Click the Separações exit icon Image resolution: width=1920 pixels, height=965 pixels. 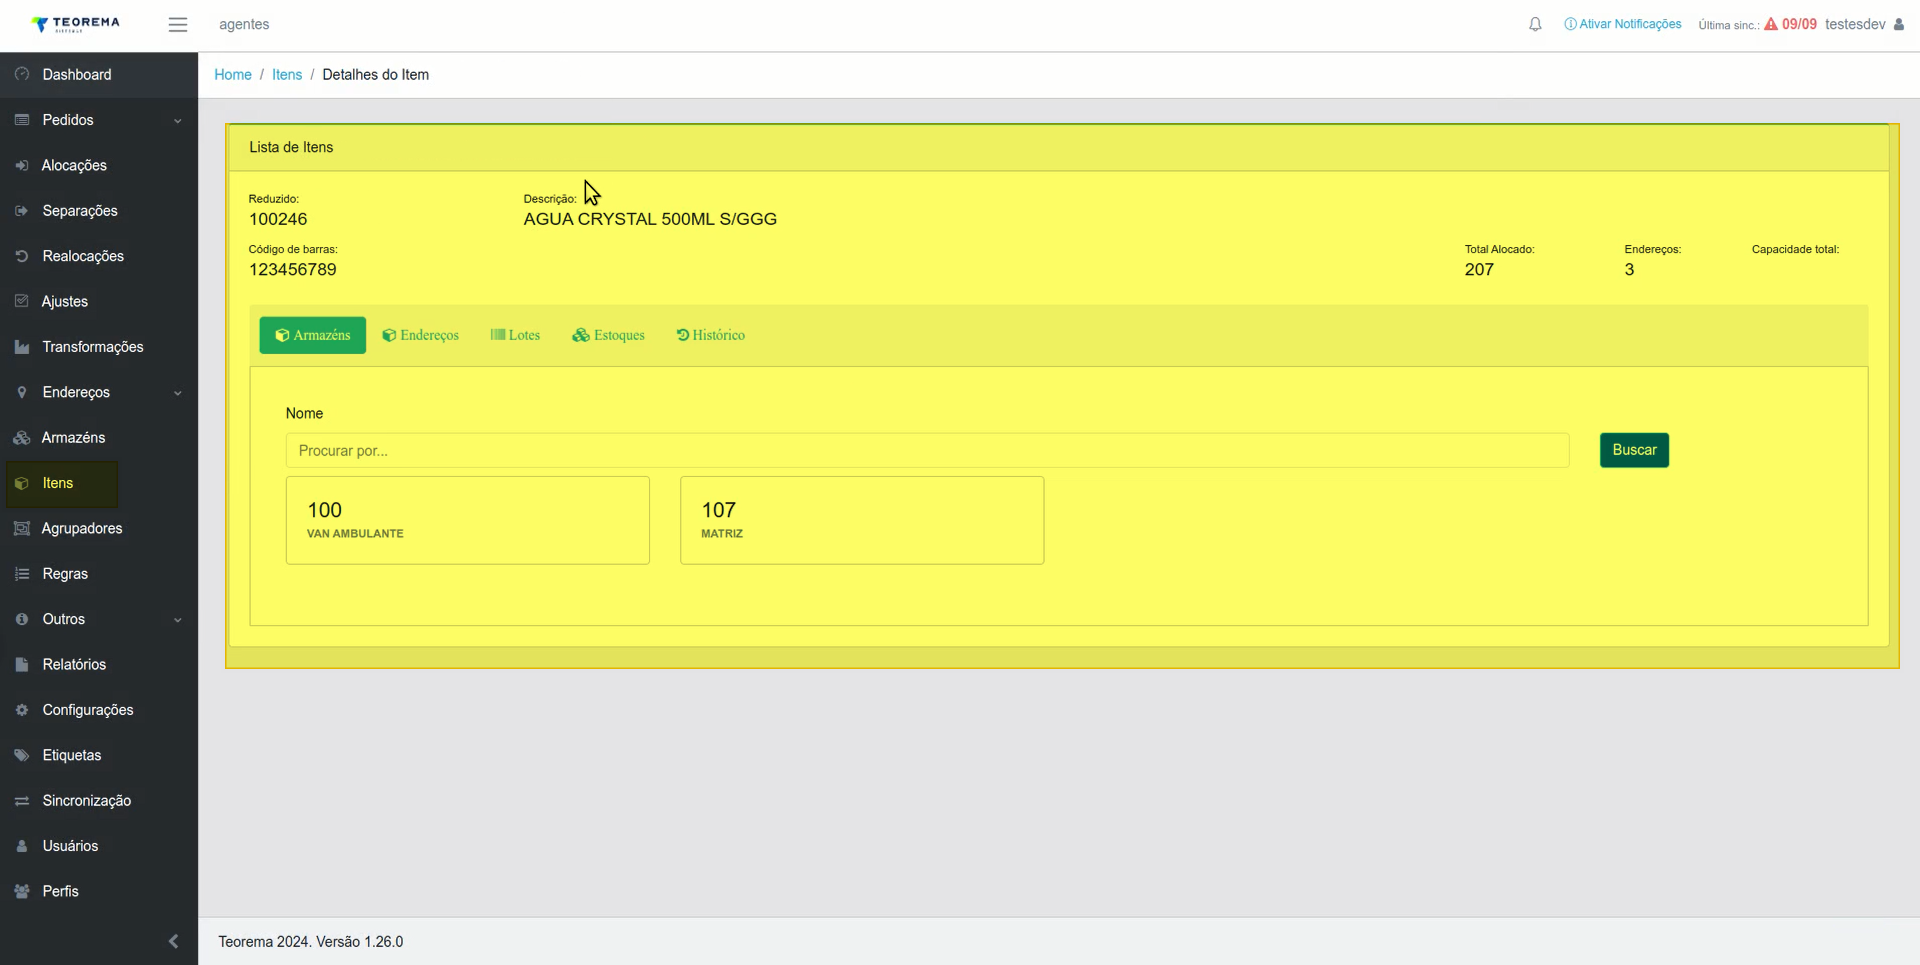coord(22,211)
